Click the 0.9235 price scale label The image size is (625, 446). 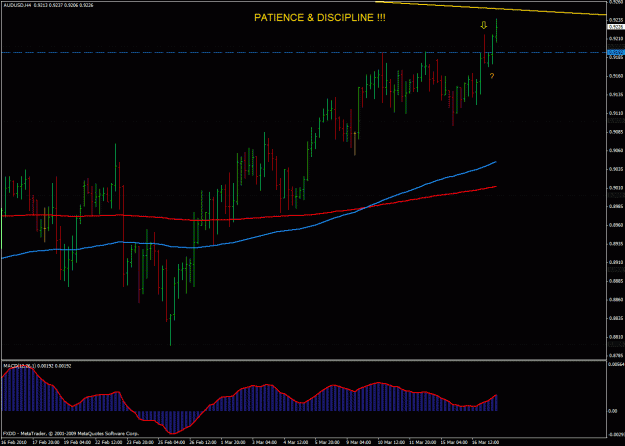(x=616, y=20)
